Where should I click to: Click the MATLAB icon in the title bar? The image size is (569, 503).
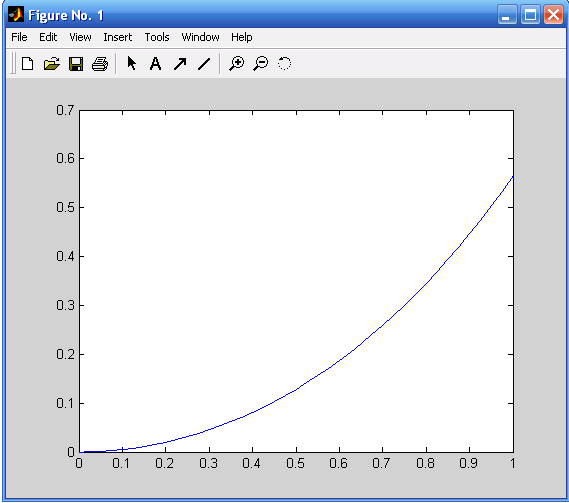click(16, 15)
